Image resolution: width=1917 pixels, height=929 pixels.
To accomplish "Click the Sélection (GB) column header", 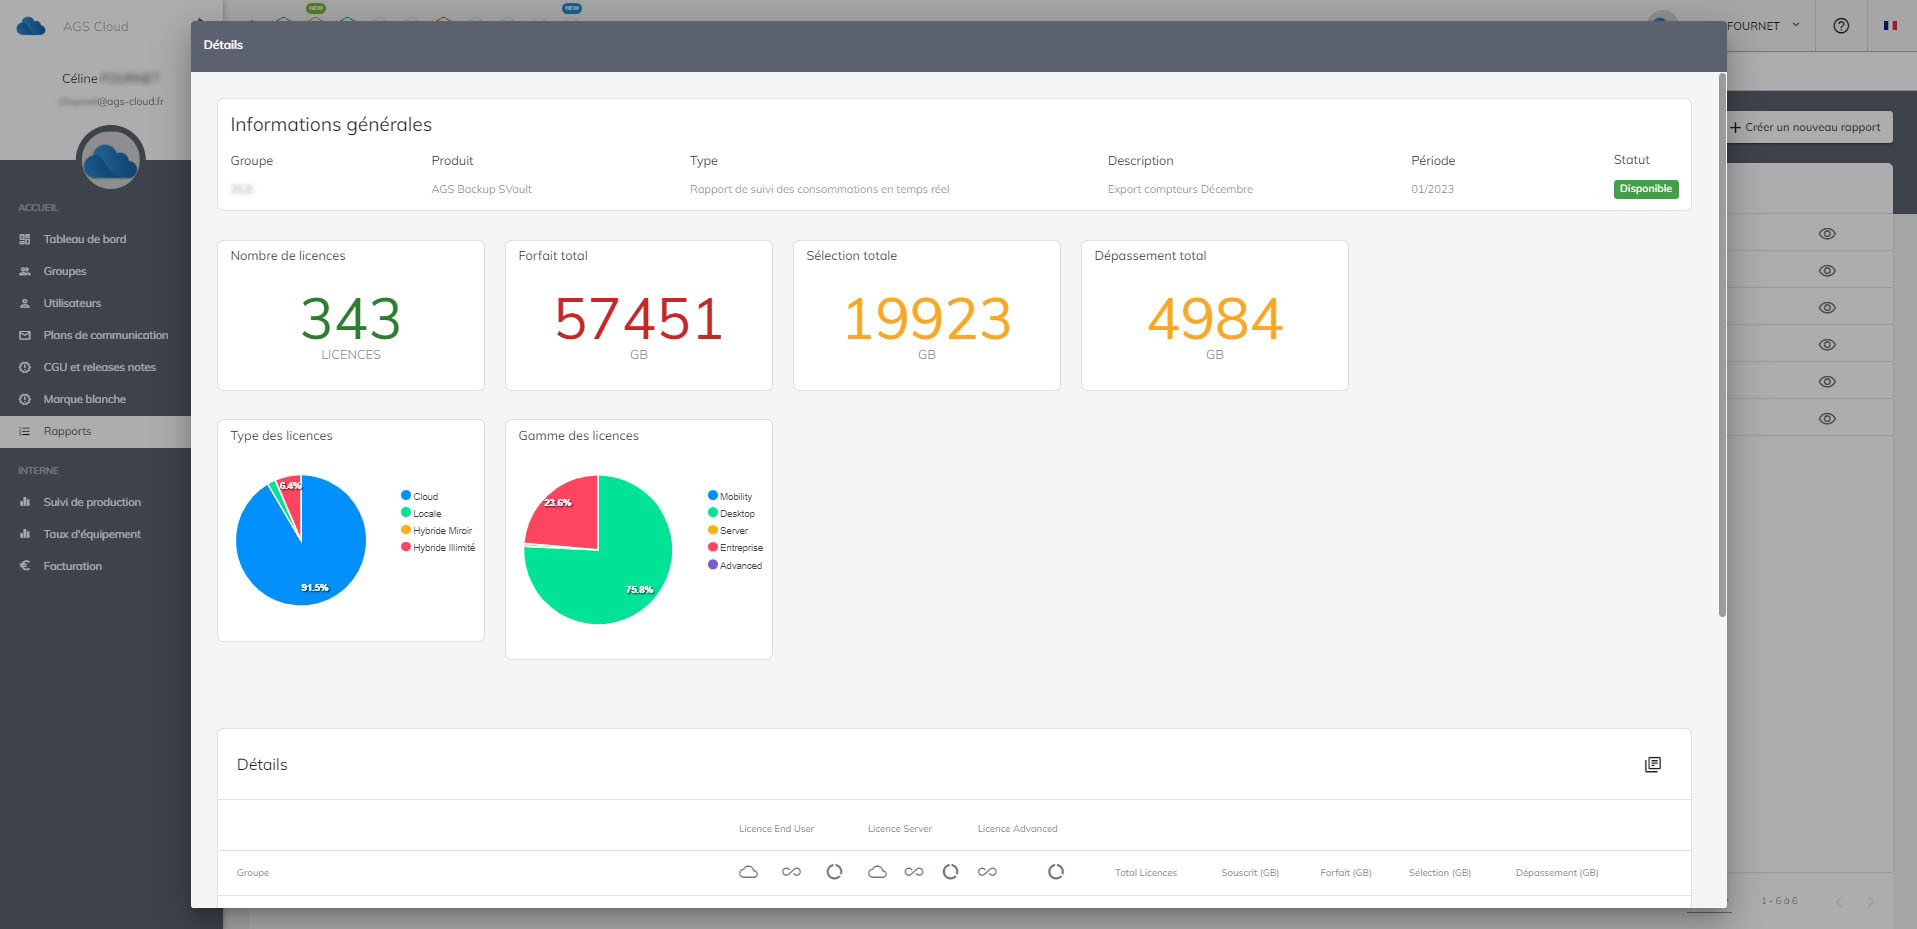I will 1440,873.
